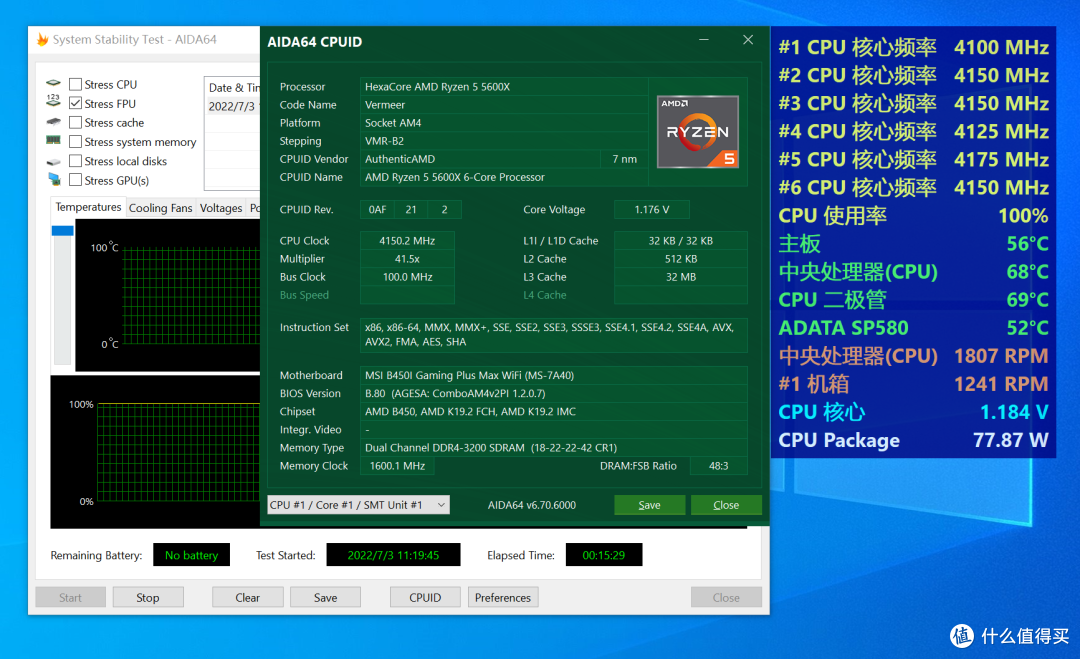This screenshot has height=659, width=1080.
Task: Switch to the Voltages tab
Action: coord(220,208)
